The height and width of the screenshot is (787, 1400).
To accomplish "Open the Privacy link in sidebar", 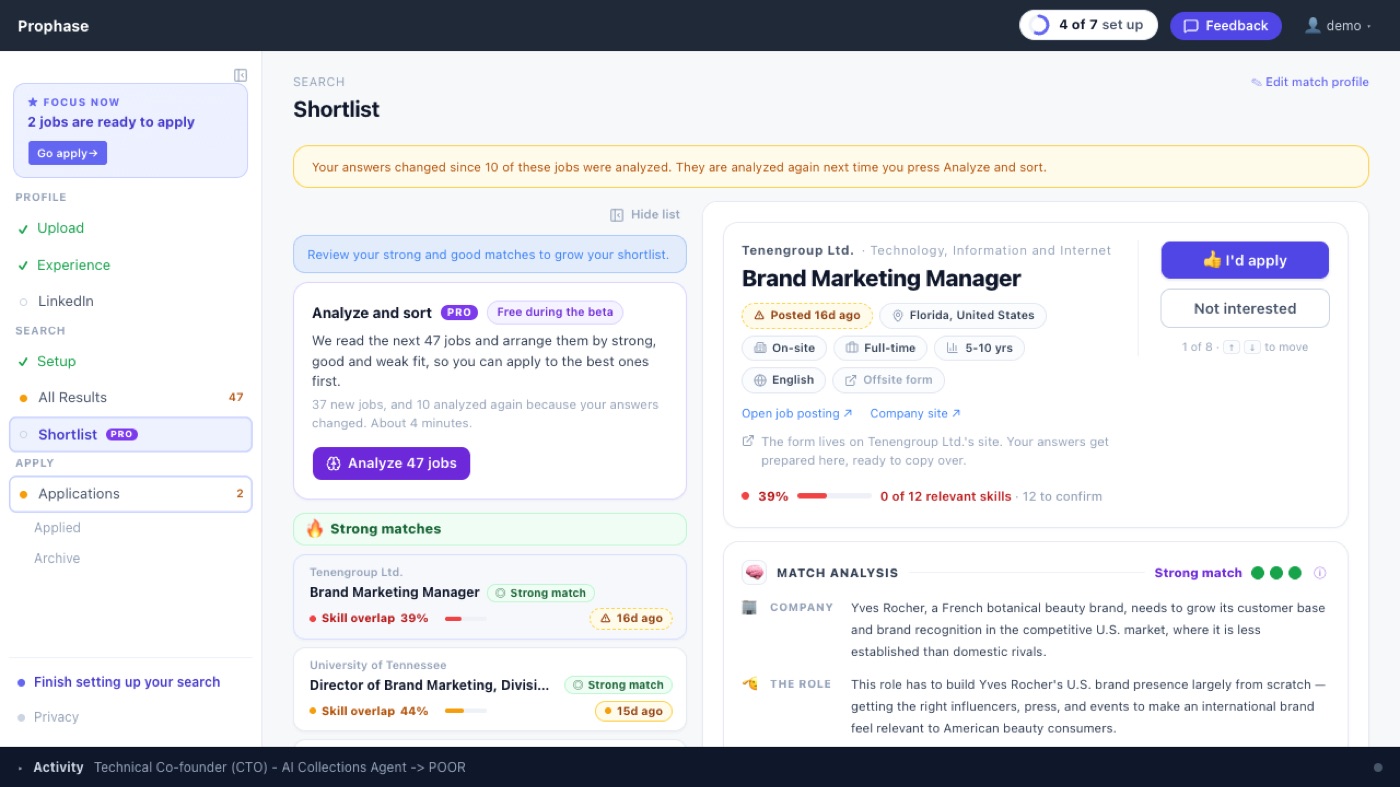I will pos(56,717).
